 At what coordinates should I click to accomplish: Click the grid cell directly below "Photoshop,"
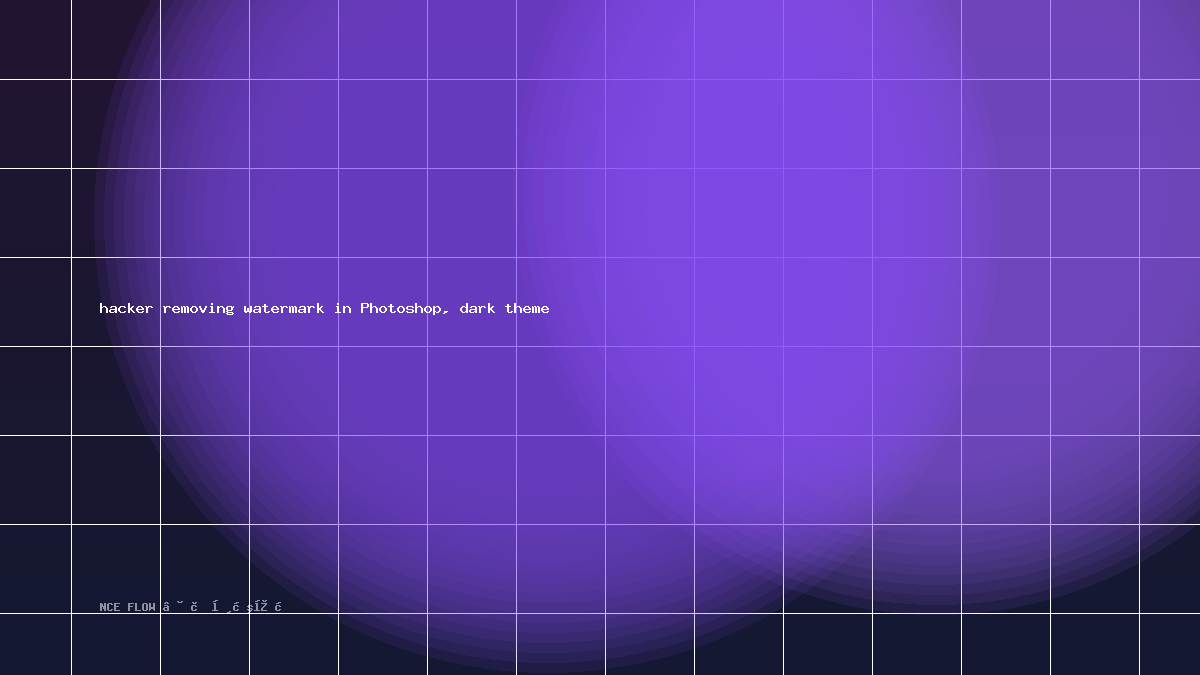383,391
